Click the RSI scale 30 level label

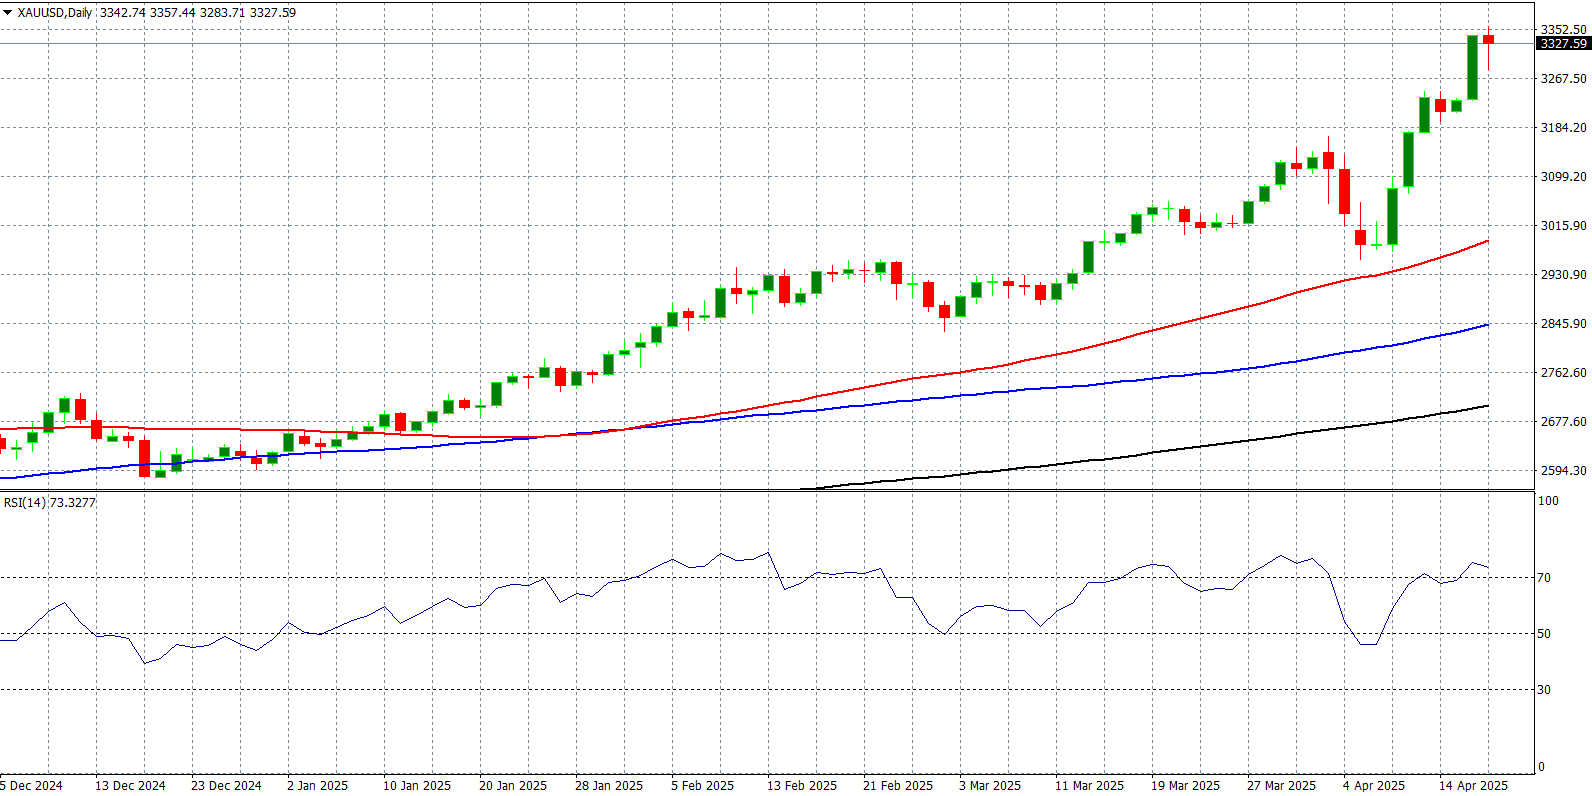tap(1544, 690)
